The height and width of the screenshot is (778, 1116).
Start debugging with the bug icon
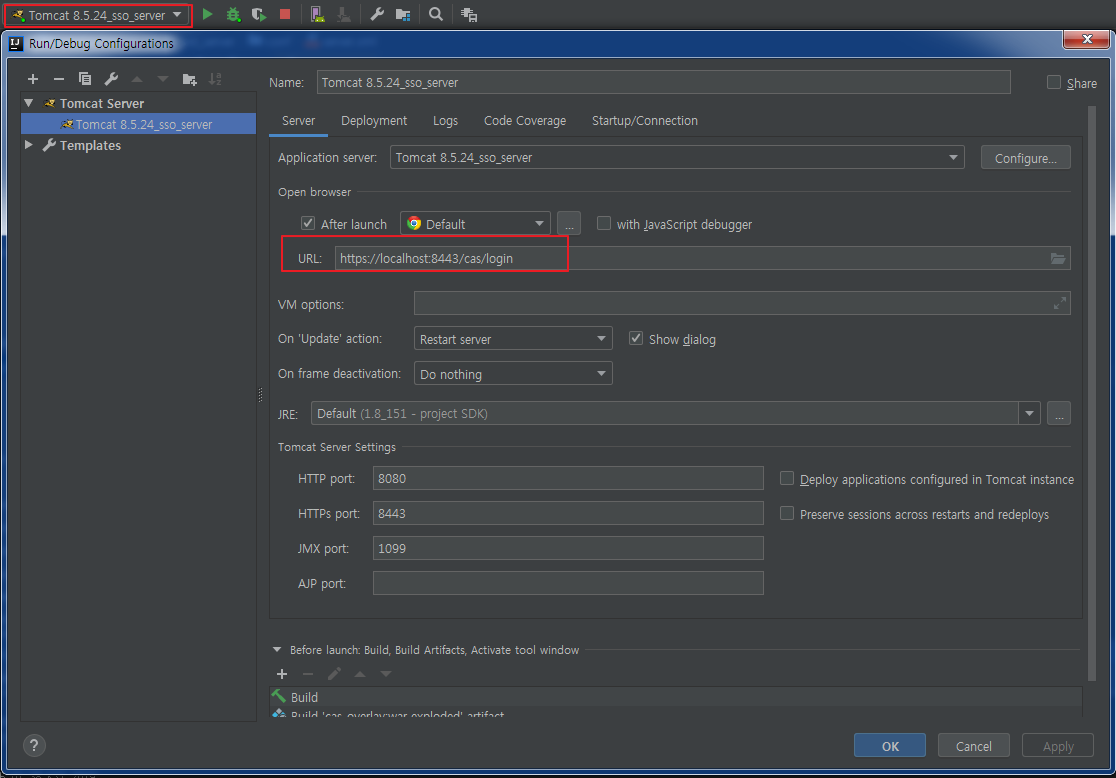point(233,14)
